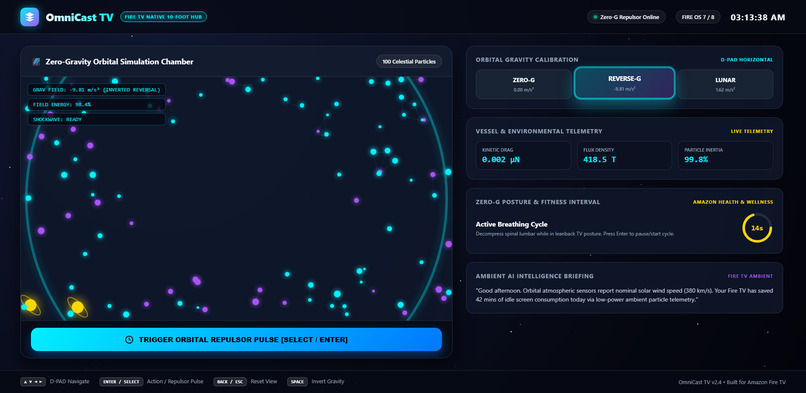The width and height of the screenshot is (806, 393).
Task: Click the FIRE OS 7 / 8 badge
Action: [x=698, y=17]
